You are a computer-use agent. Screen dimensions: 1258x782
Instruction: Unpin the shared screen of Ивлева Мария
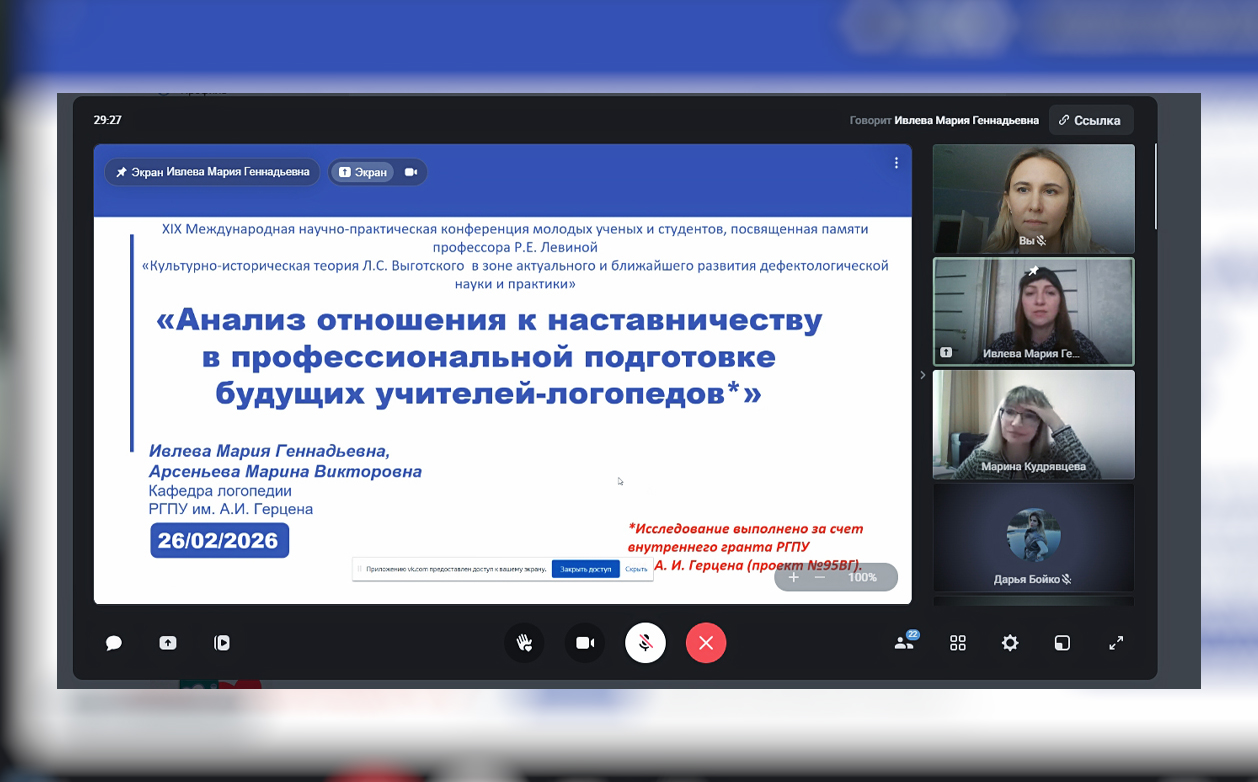120,172
